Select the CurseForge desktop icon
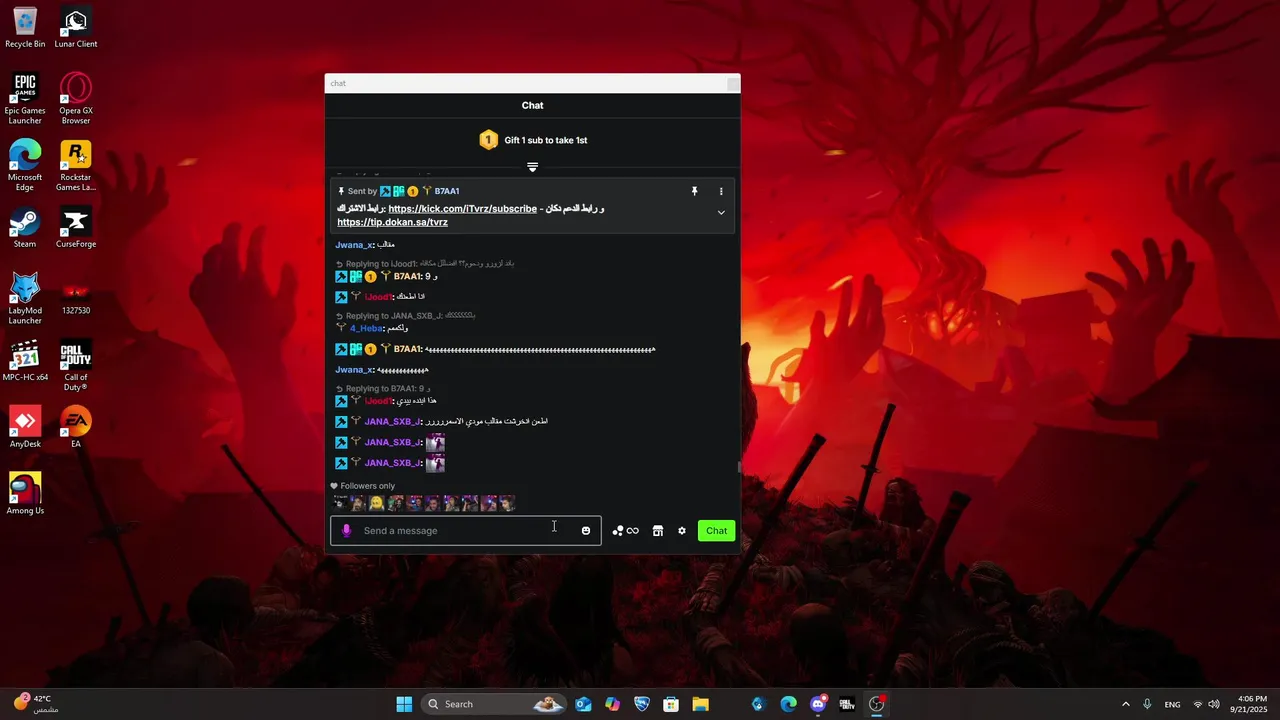The width and height of the screenshot is (1280, 720). click(76, 228)
